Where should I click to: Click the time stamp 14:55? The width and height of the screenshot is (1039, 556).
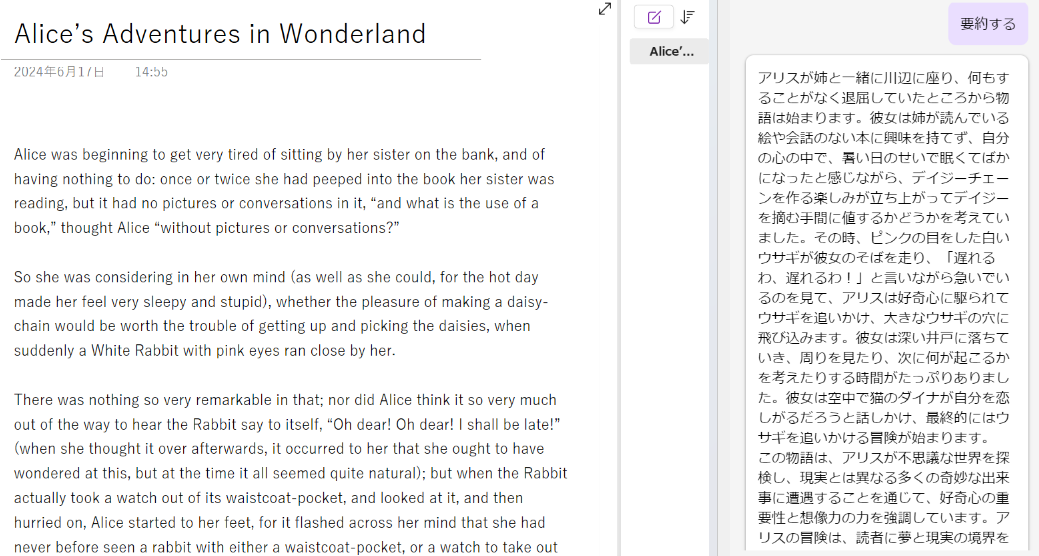[151, 72]
